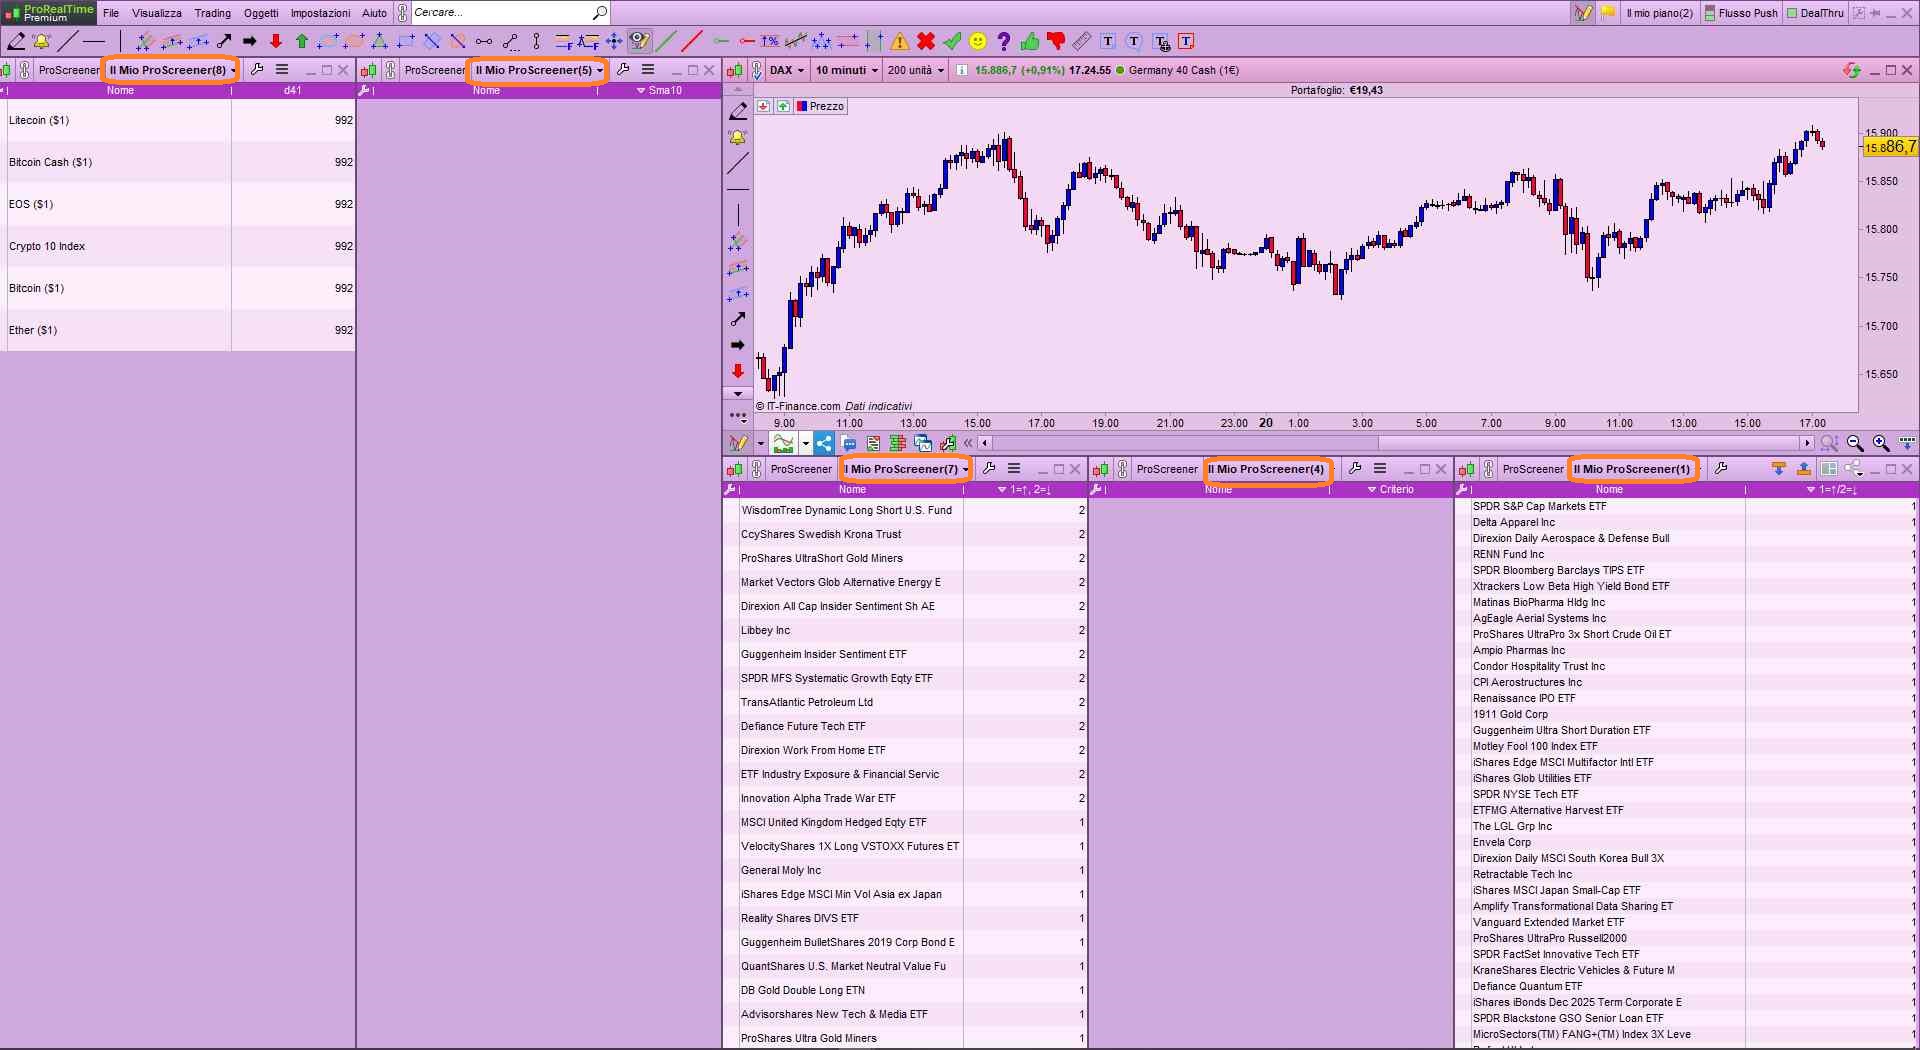Select the green up arrow tool in top toolbar
Image resolution: width=1920 pixels, height=1050 pixels.
pos(302,42)
